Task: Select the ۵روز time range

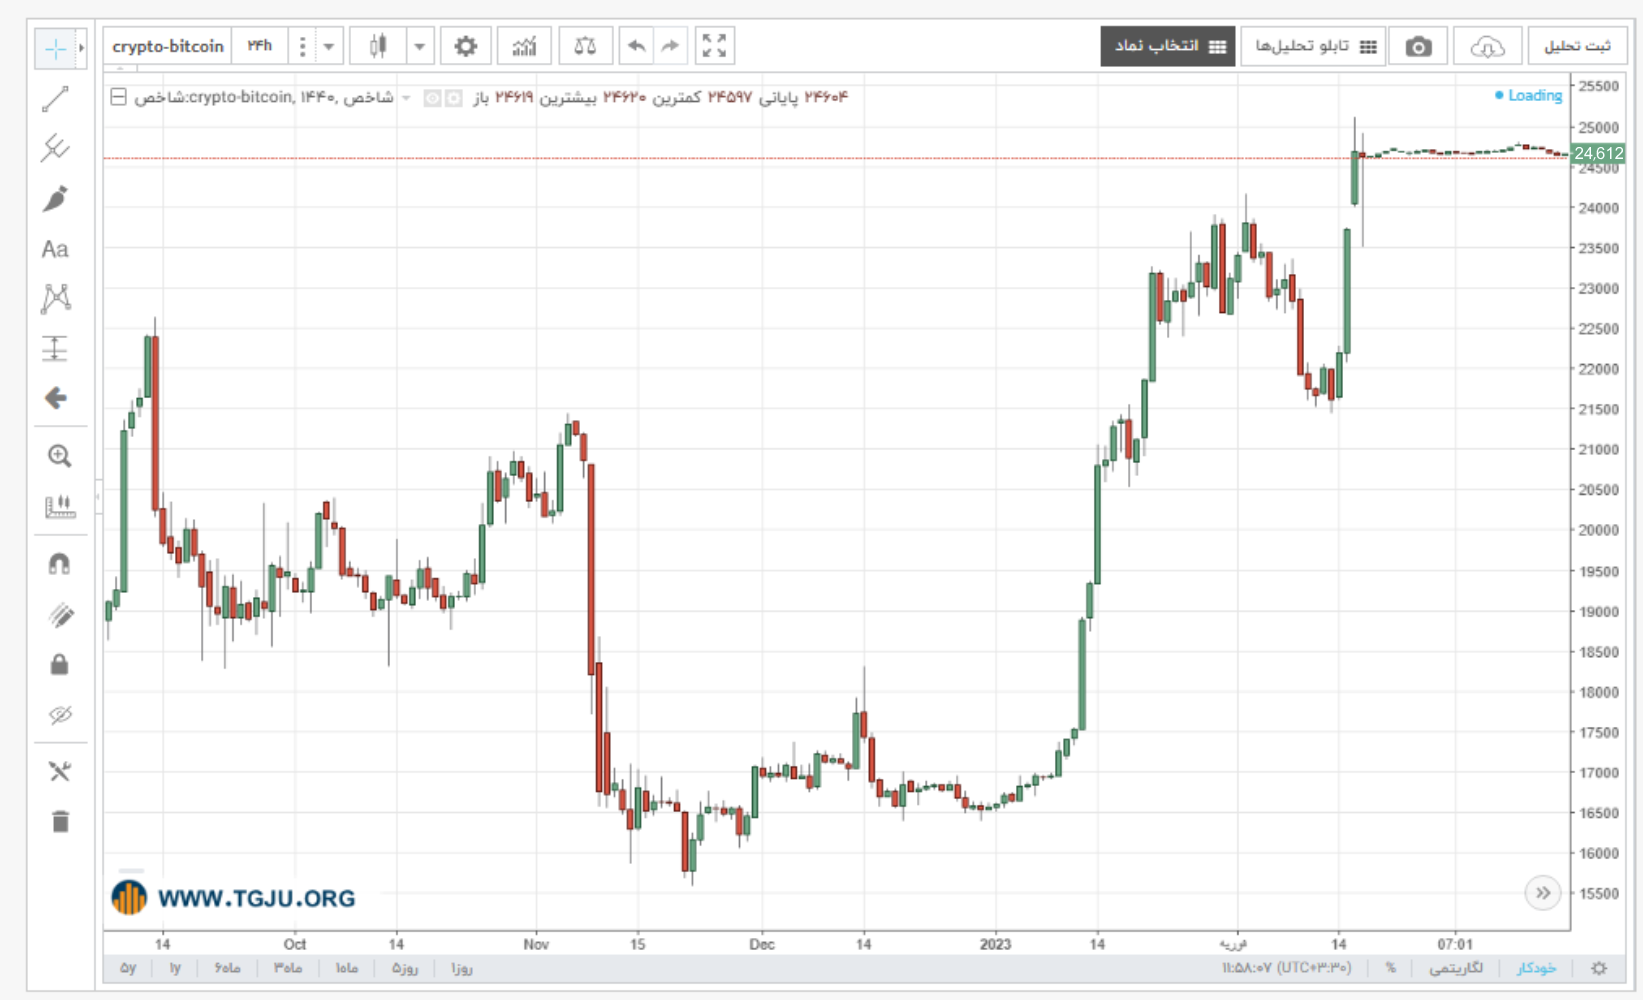Action: (404, 968)
